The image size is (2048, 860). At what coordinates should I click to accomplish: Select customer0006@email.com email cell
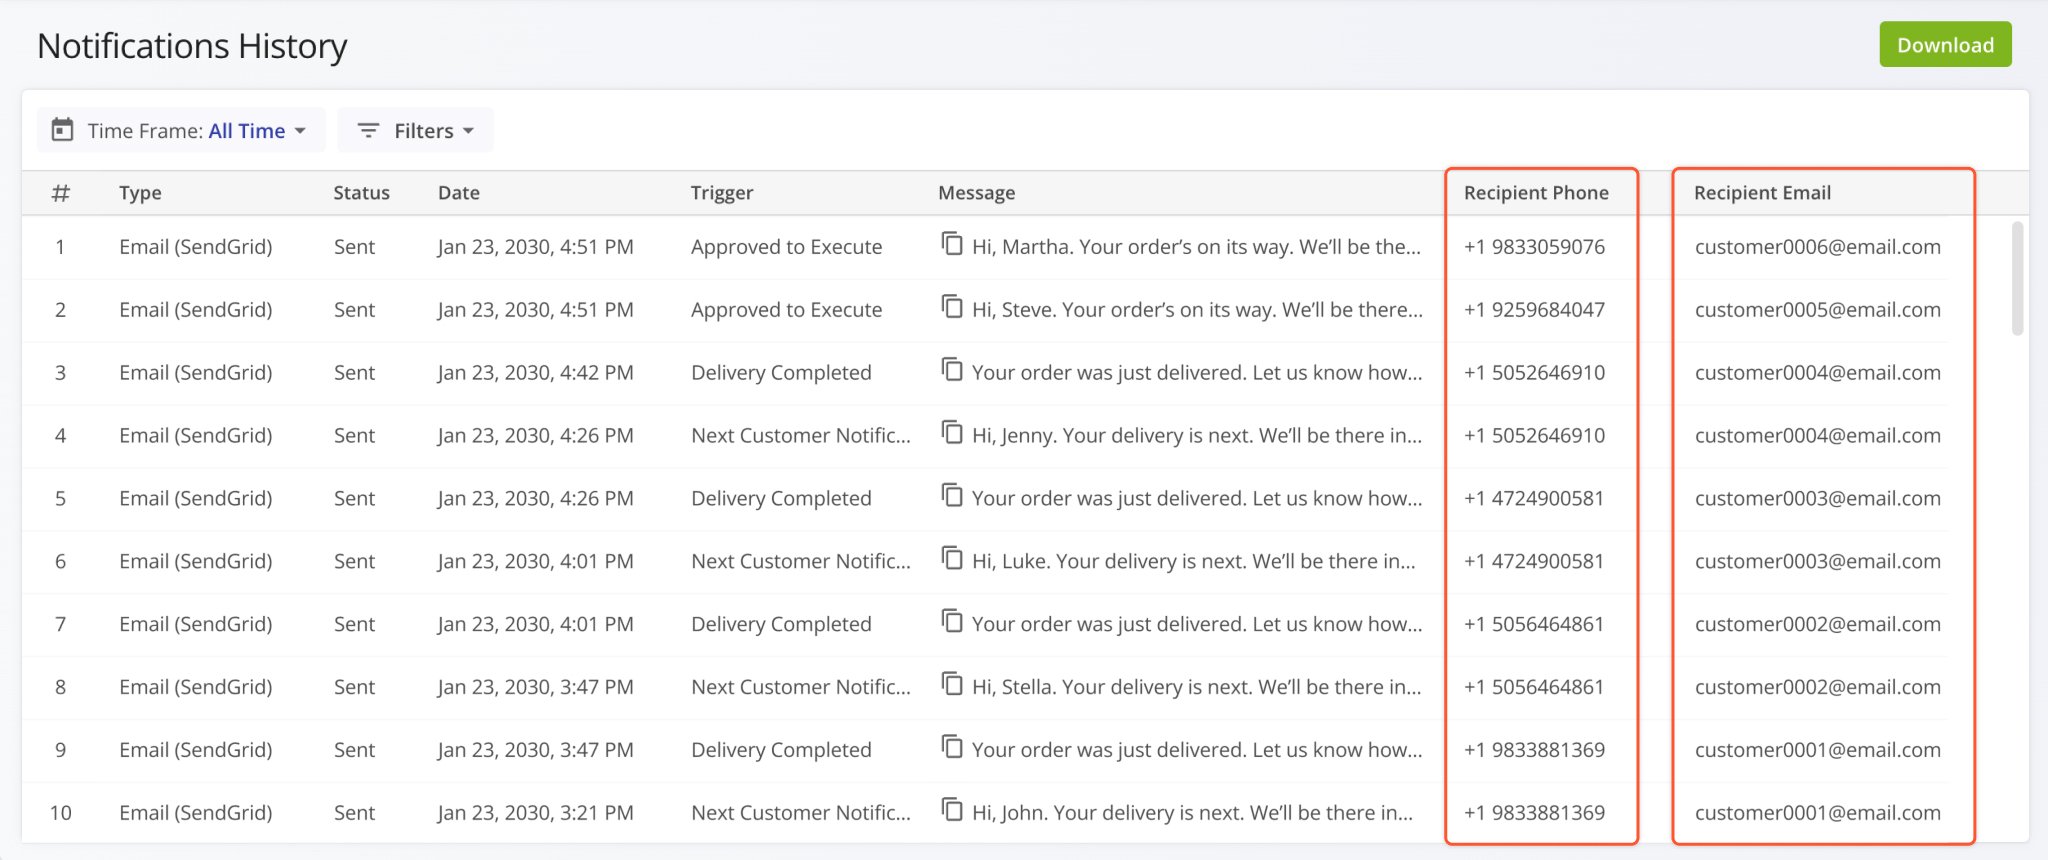click(1817, 247)
